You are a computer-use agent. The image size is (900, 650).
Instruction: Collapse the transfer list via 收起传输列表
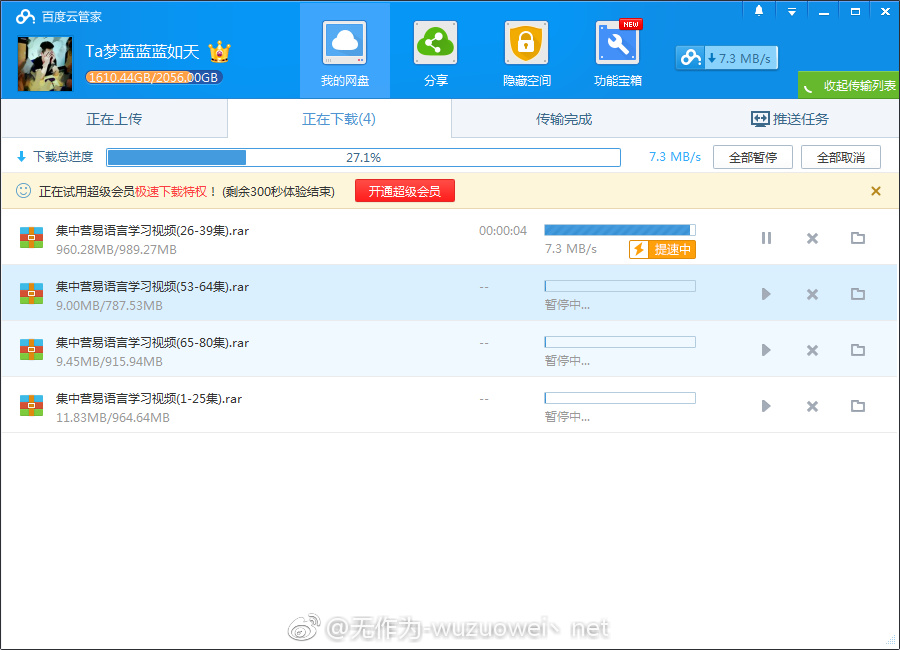847,85
